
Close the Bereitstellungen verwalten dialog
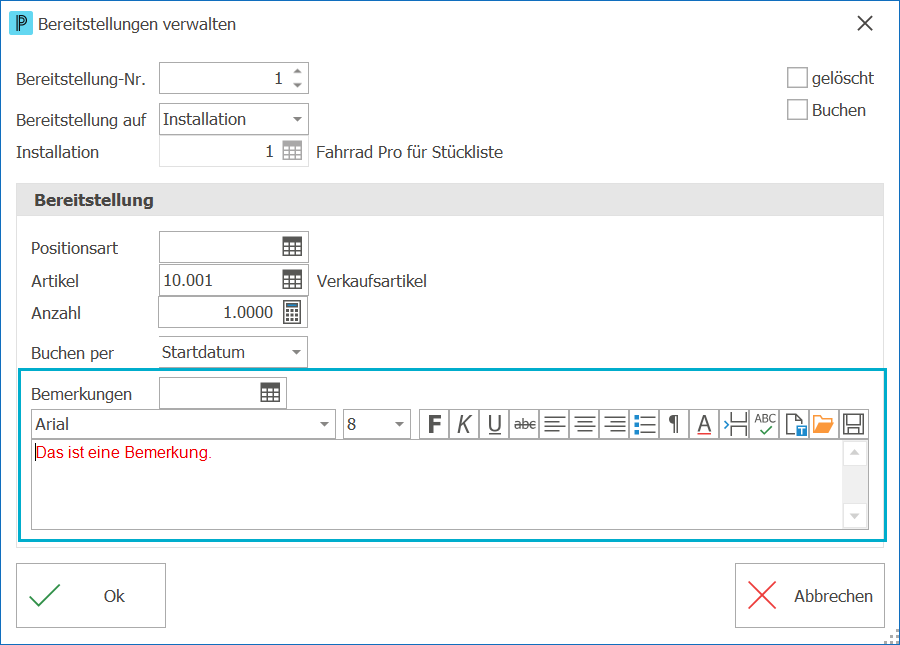(x=865, y=23)
